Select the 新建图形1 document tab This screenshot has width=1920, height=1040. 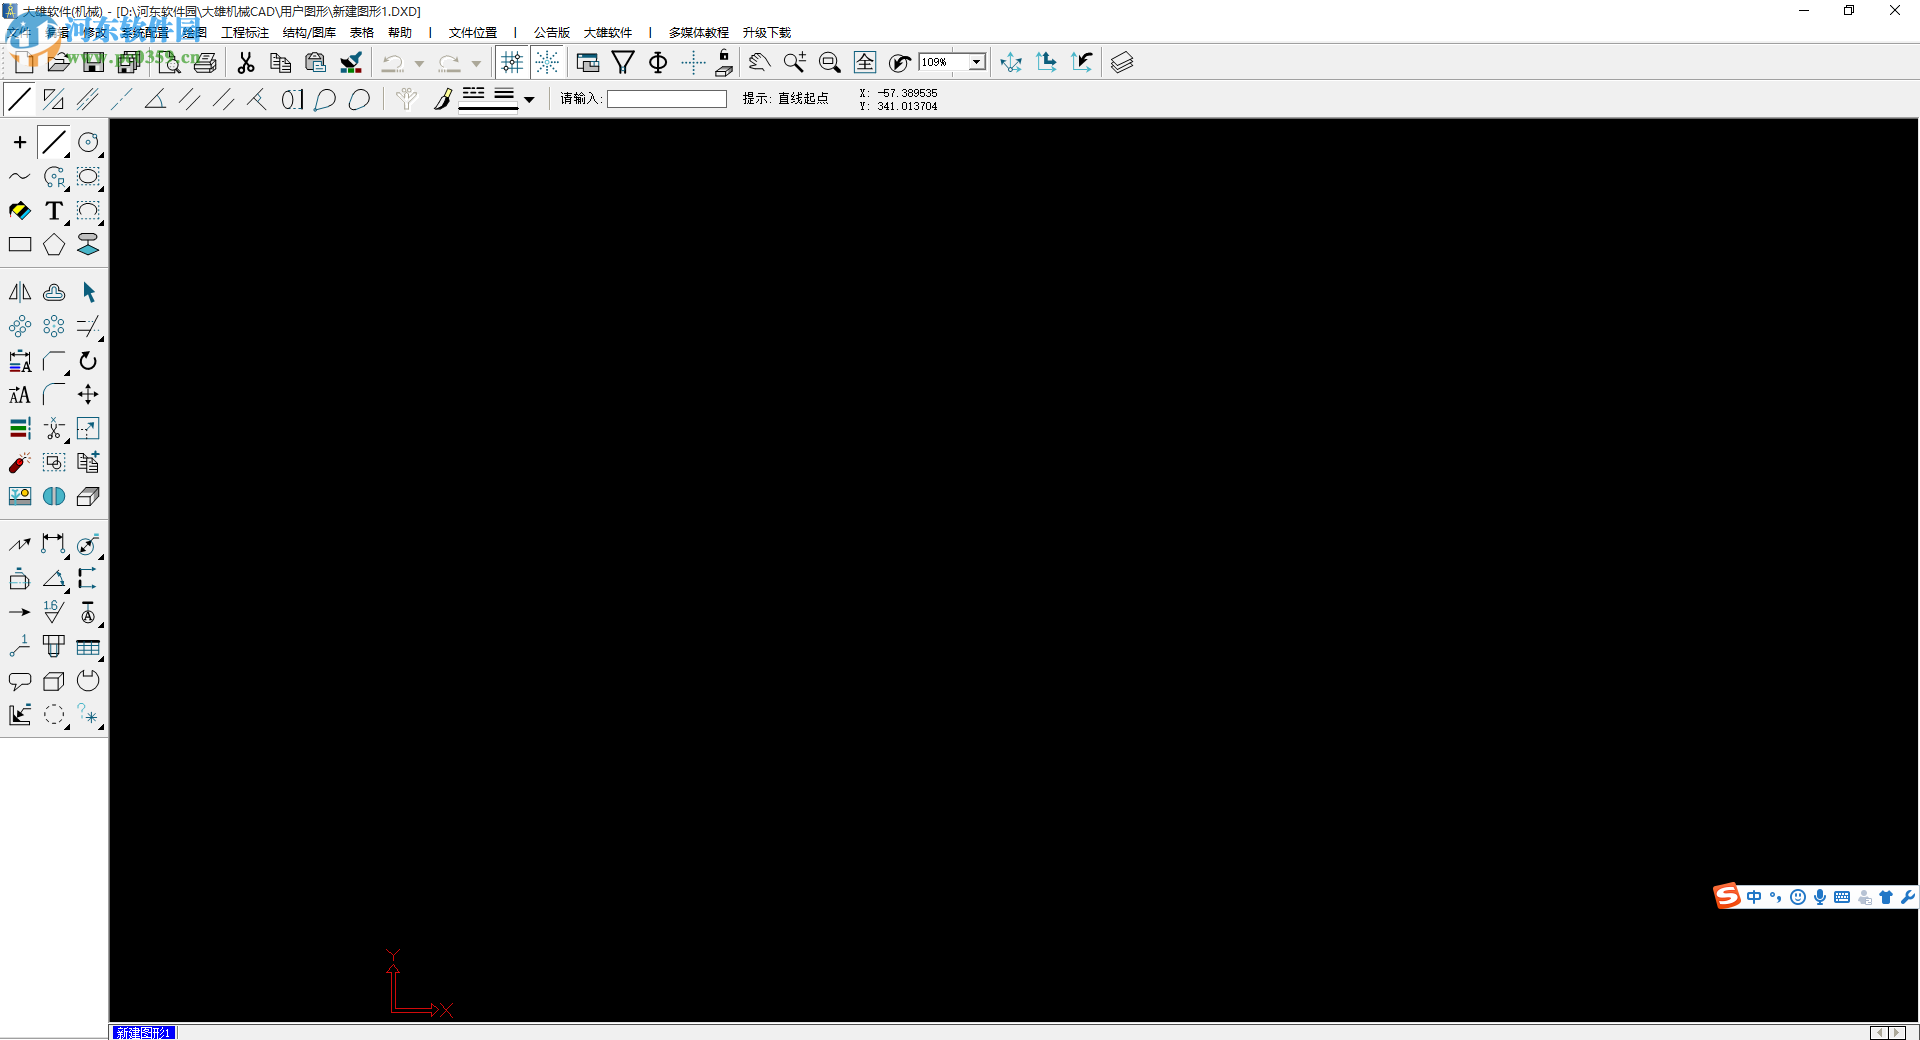[x=144, y=1032]
